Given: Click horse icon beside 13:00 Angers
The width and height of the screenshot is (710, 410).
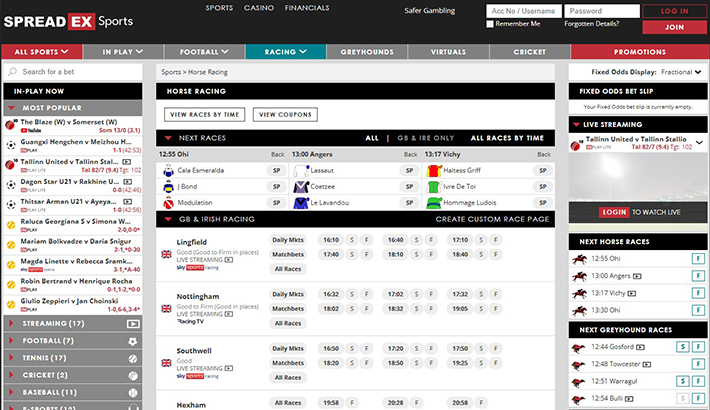Looking at the screenshot, I should click(580, 276).
